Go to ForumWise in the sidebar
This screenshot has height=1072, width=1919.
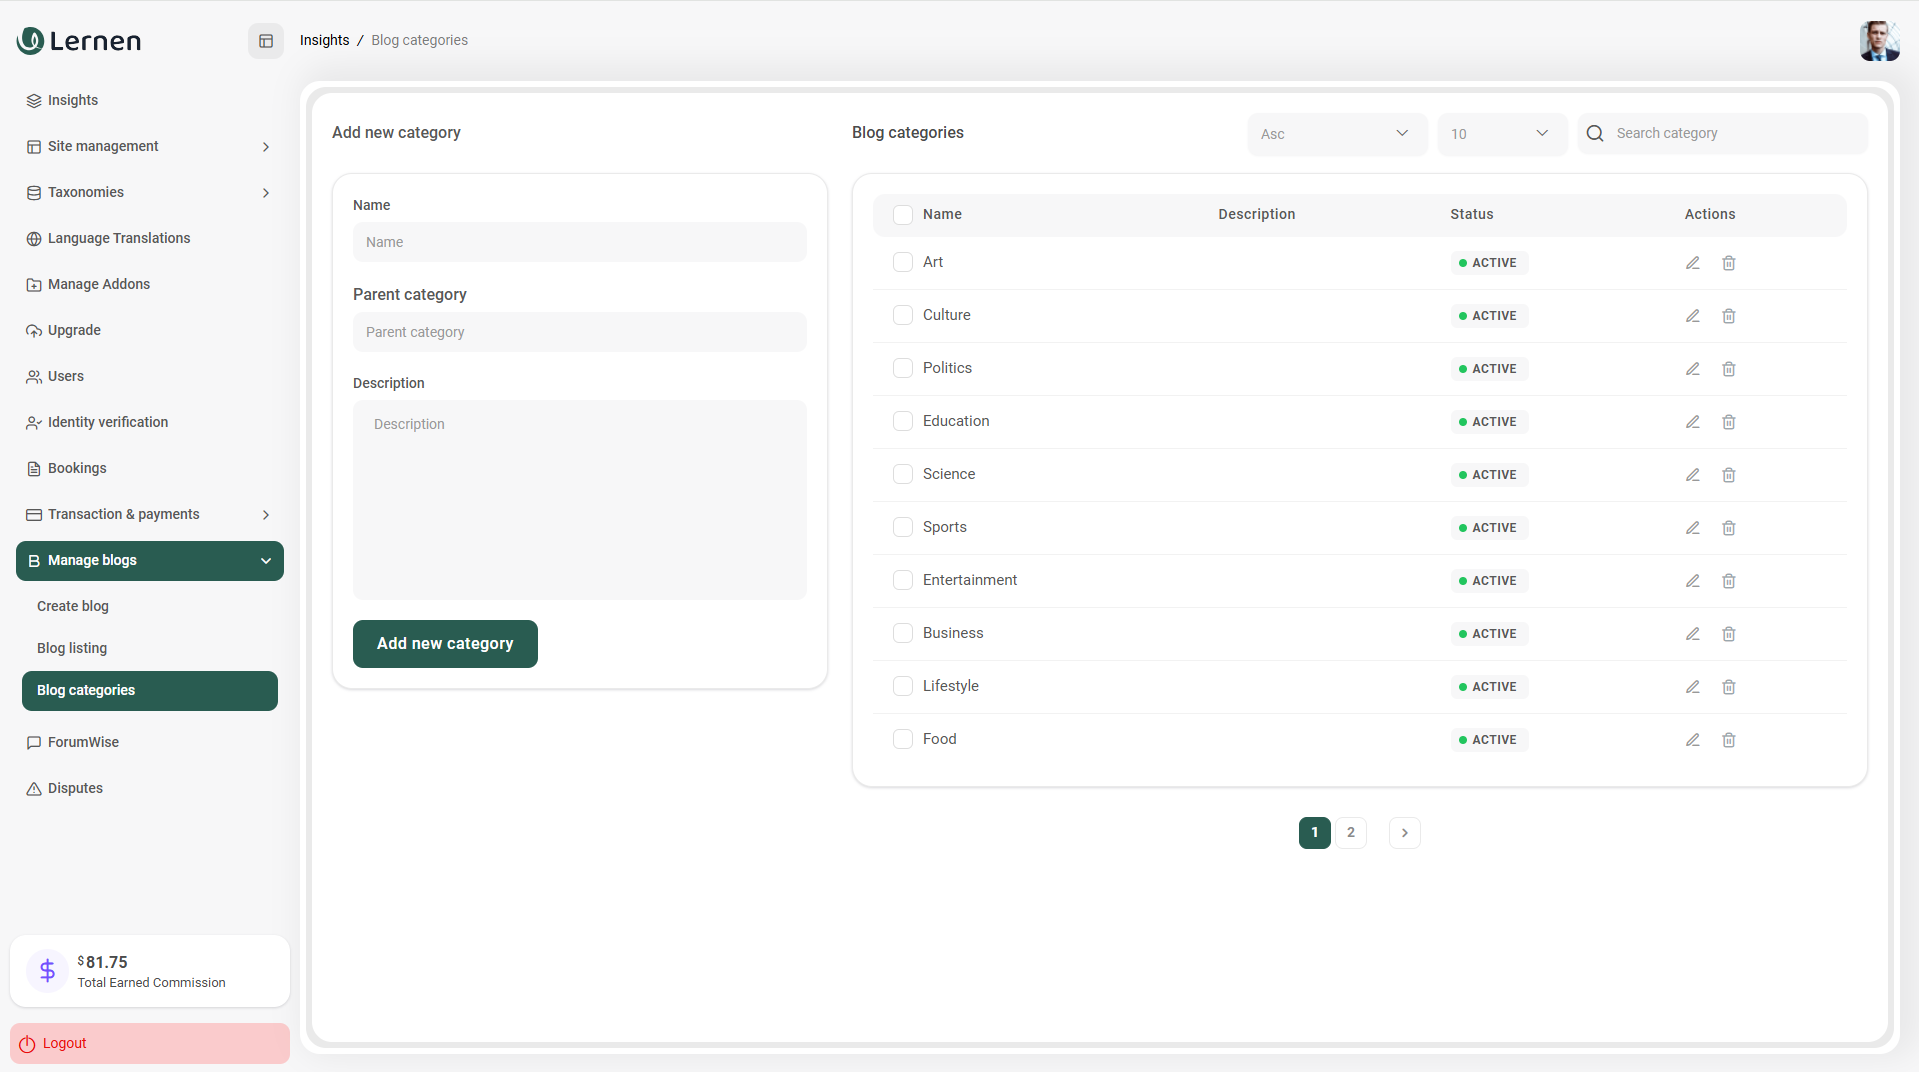[x=83, y=742]
